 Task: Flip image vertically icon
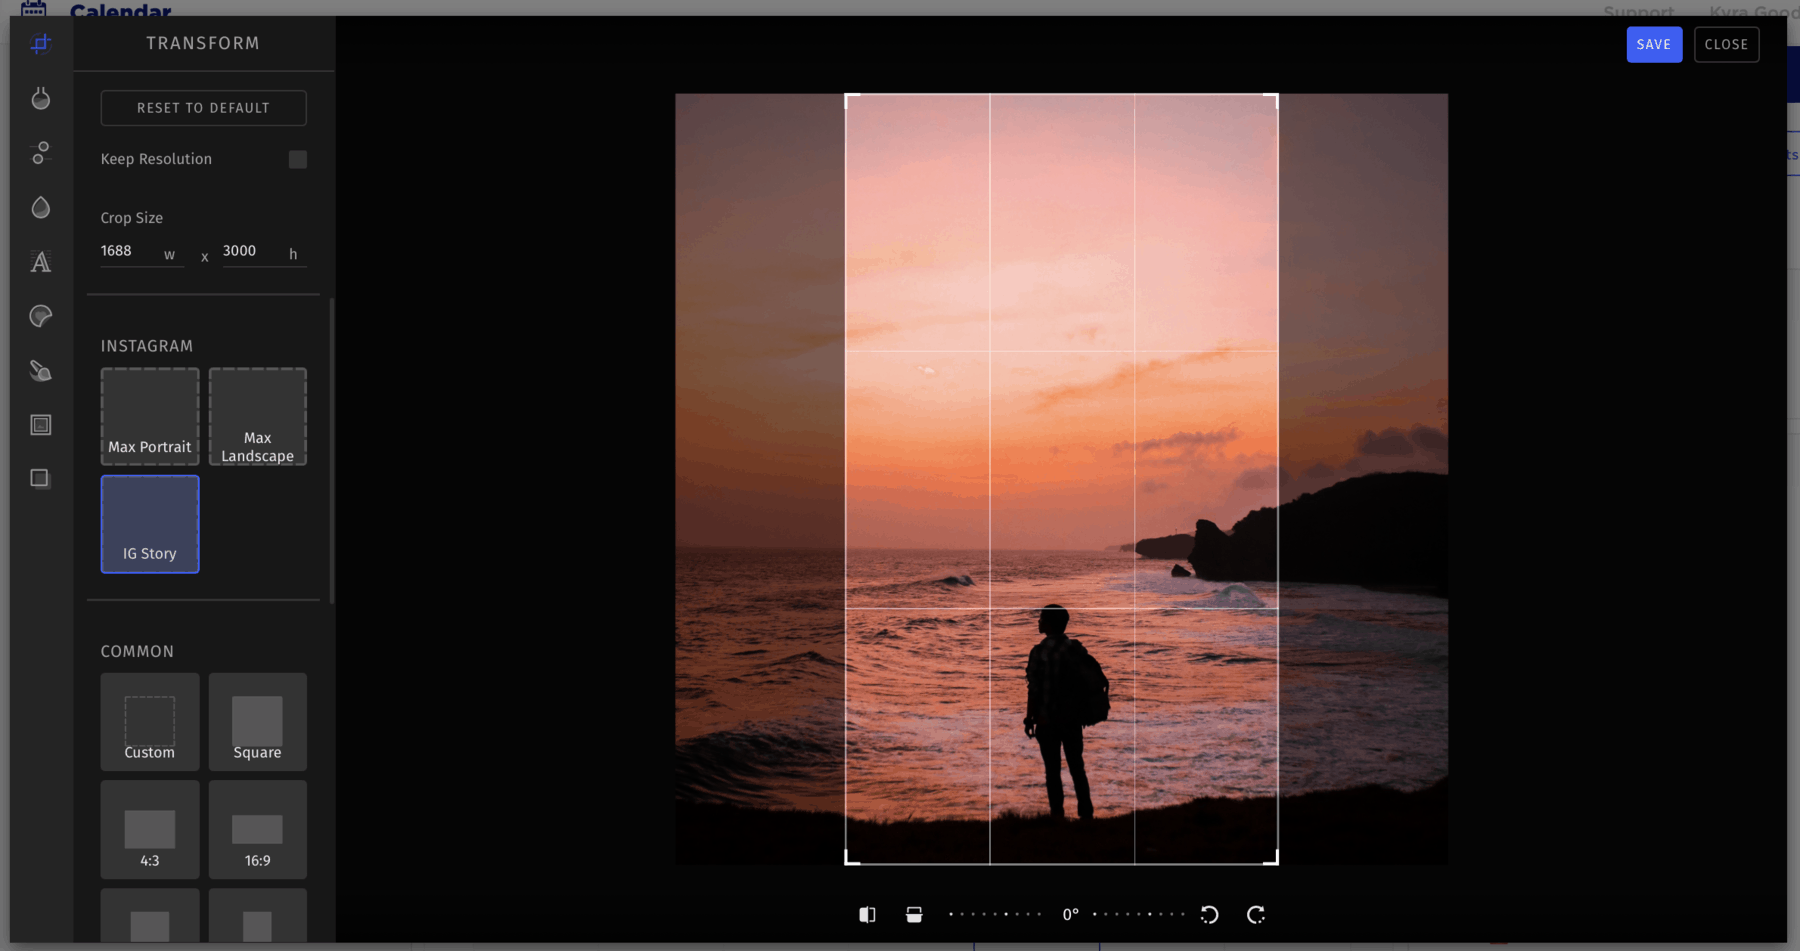coord(914,914)
